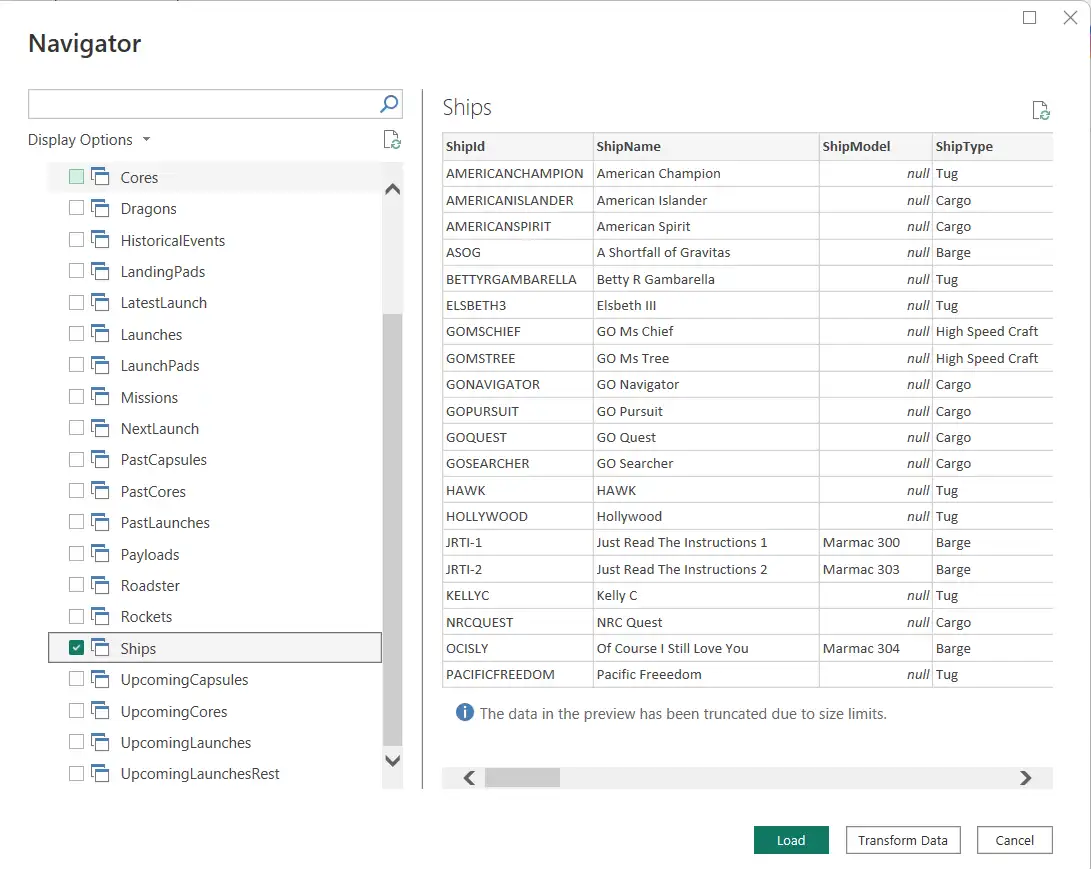Click the UpcomingCores table icon
This screenshot has height=869, width=1091.
100,711
